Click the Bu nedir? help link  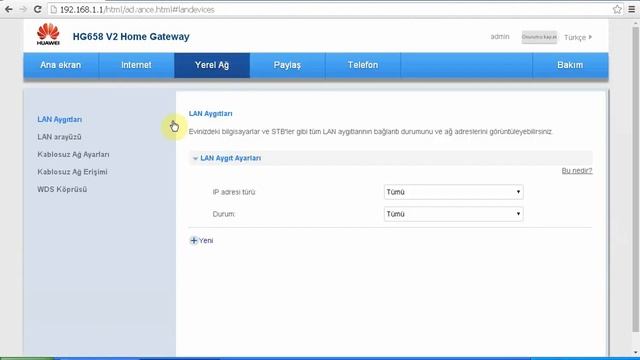577,171
